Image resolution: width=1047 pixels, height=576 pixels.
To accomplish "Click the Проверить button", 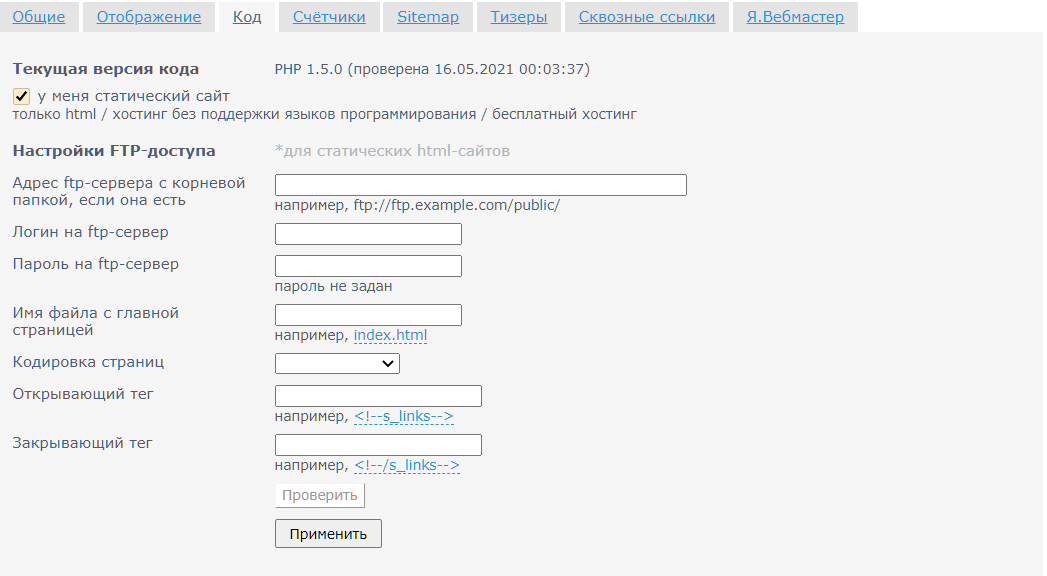I will (320, 495).
